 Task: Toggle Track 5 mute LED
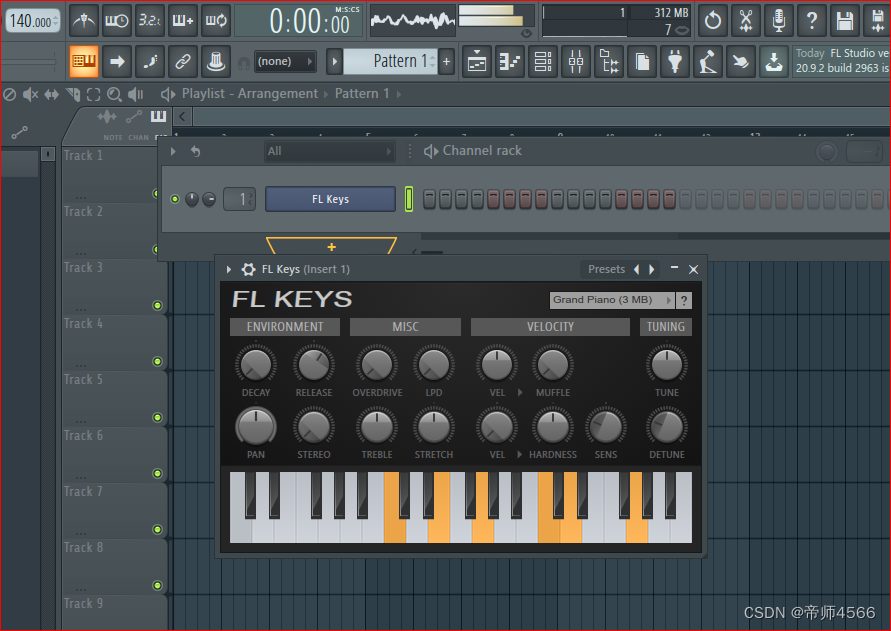click(x=157, y=417)
